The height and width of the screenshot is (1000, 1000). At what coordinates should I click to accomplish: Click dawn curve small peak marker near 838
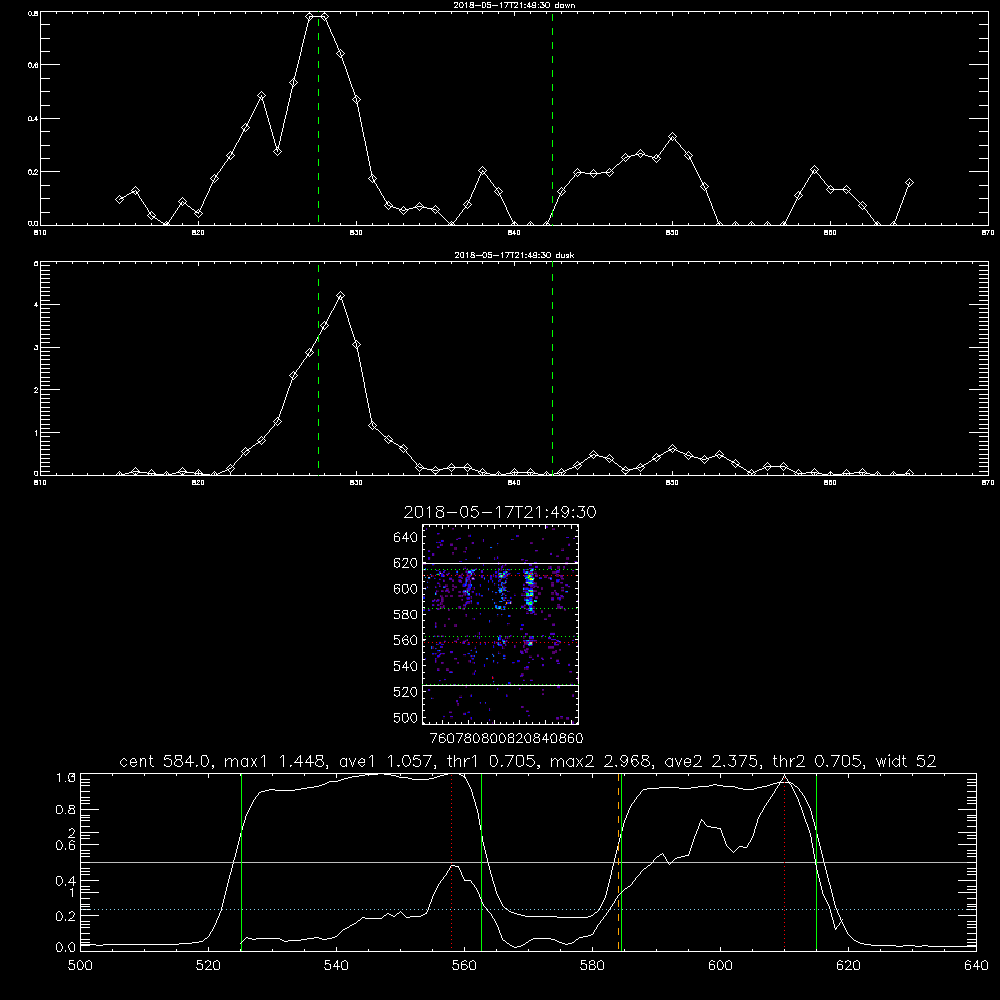tap(483, 171)
